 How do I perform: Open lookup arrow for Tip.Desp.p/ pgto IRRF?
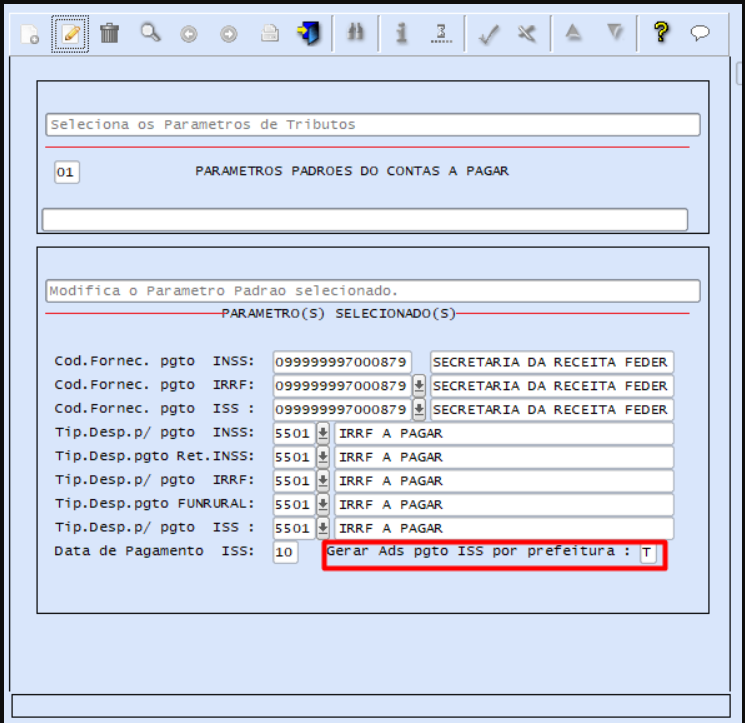[323, 481]
